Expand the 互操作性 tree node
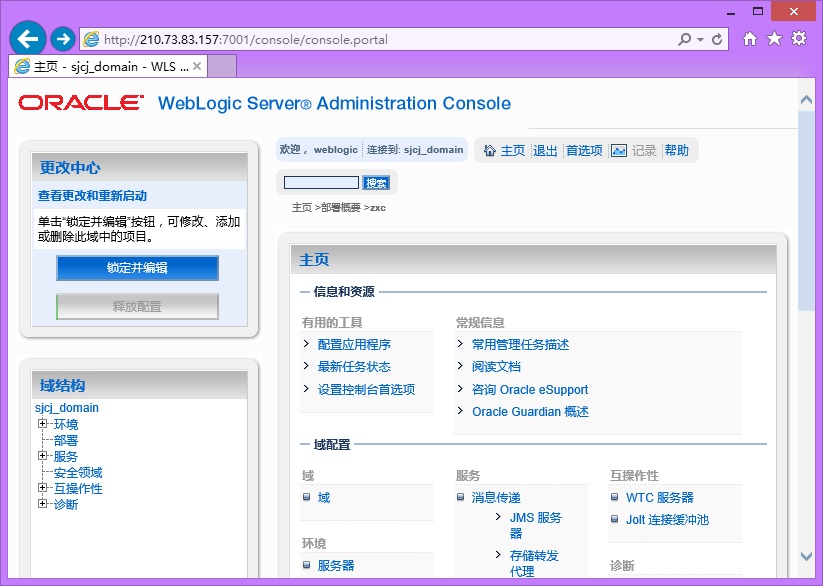Viewport: 823px width, 586px height. coord(43,487)
